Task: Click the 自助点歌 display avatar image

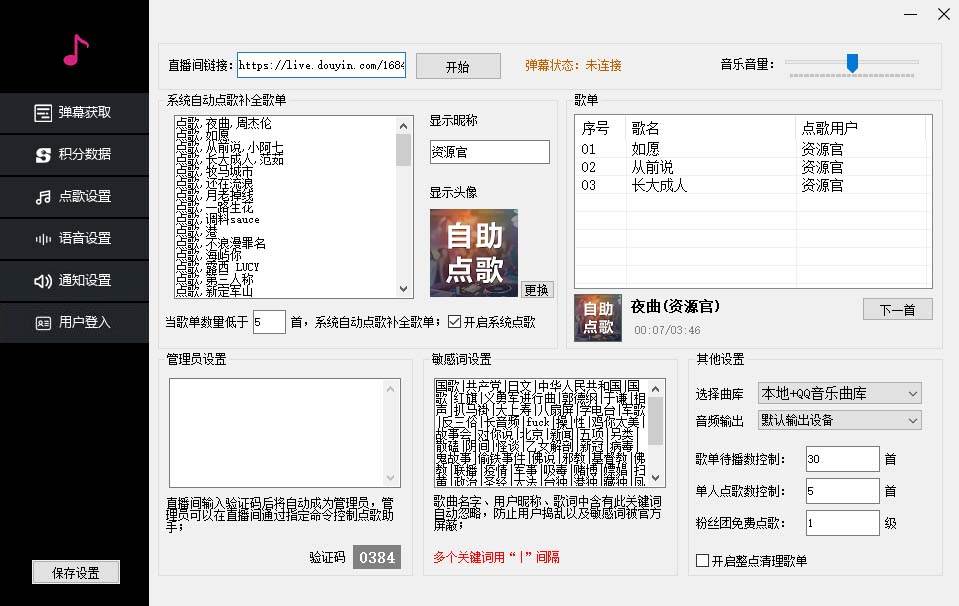Action: [x=473, y=251]
